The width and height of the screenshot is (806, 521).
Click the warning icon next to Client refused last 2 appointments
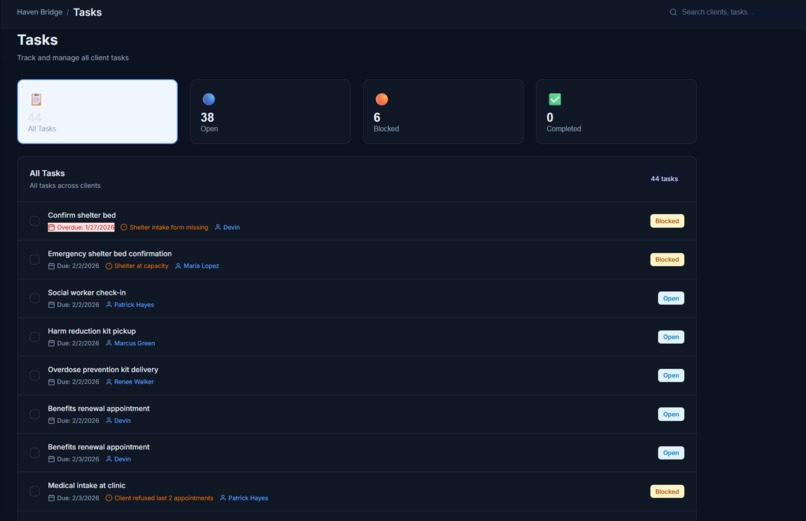[x=108, y=498]
